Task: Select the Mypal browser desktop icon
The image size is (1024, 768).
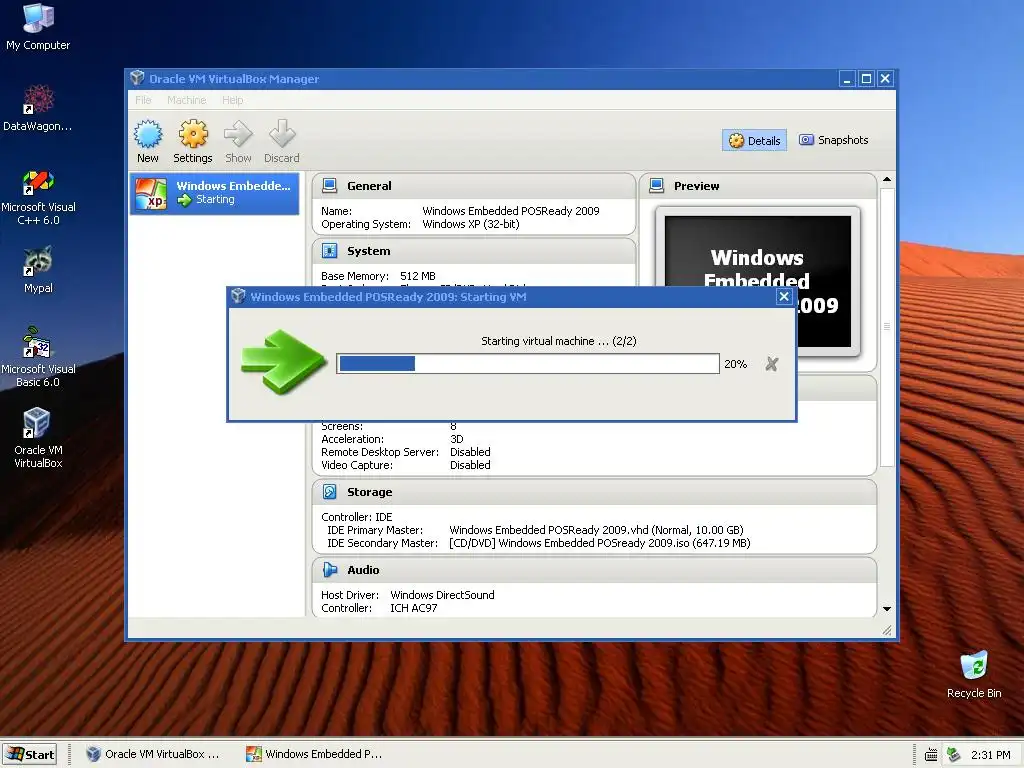Action: (x=38, y=270)
